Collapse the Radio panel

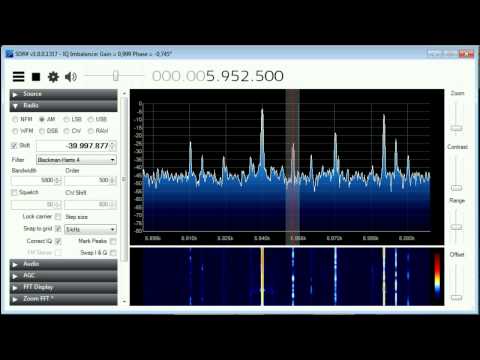click(63, 106)
